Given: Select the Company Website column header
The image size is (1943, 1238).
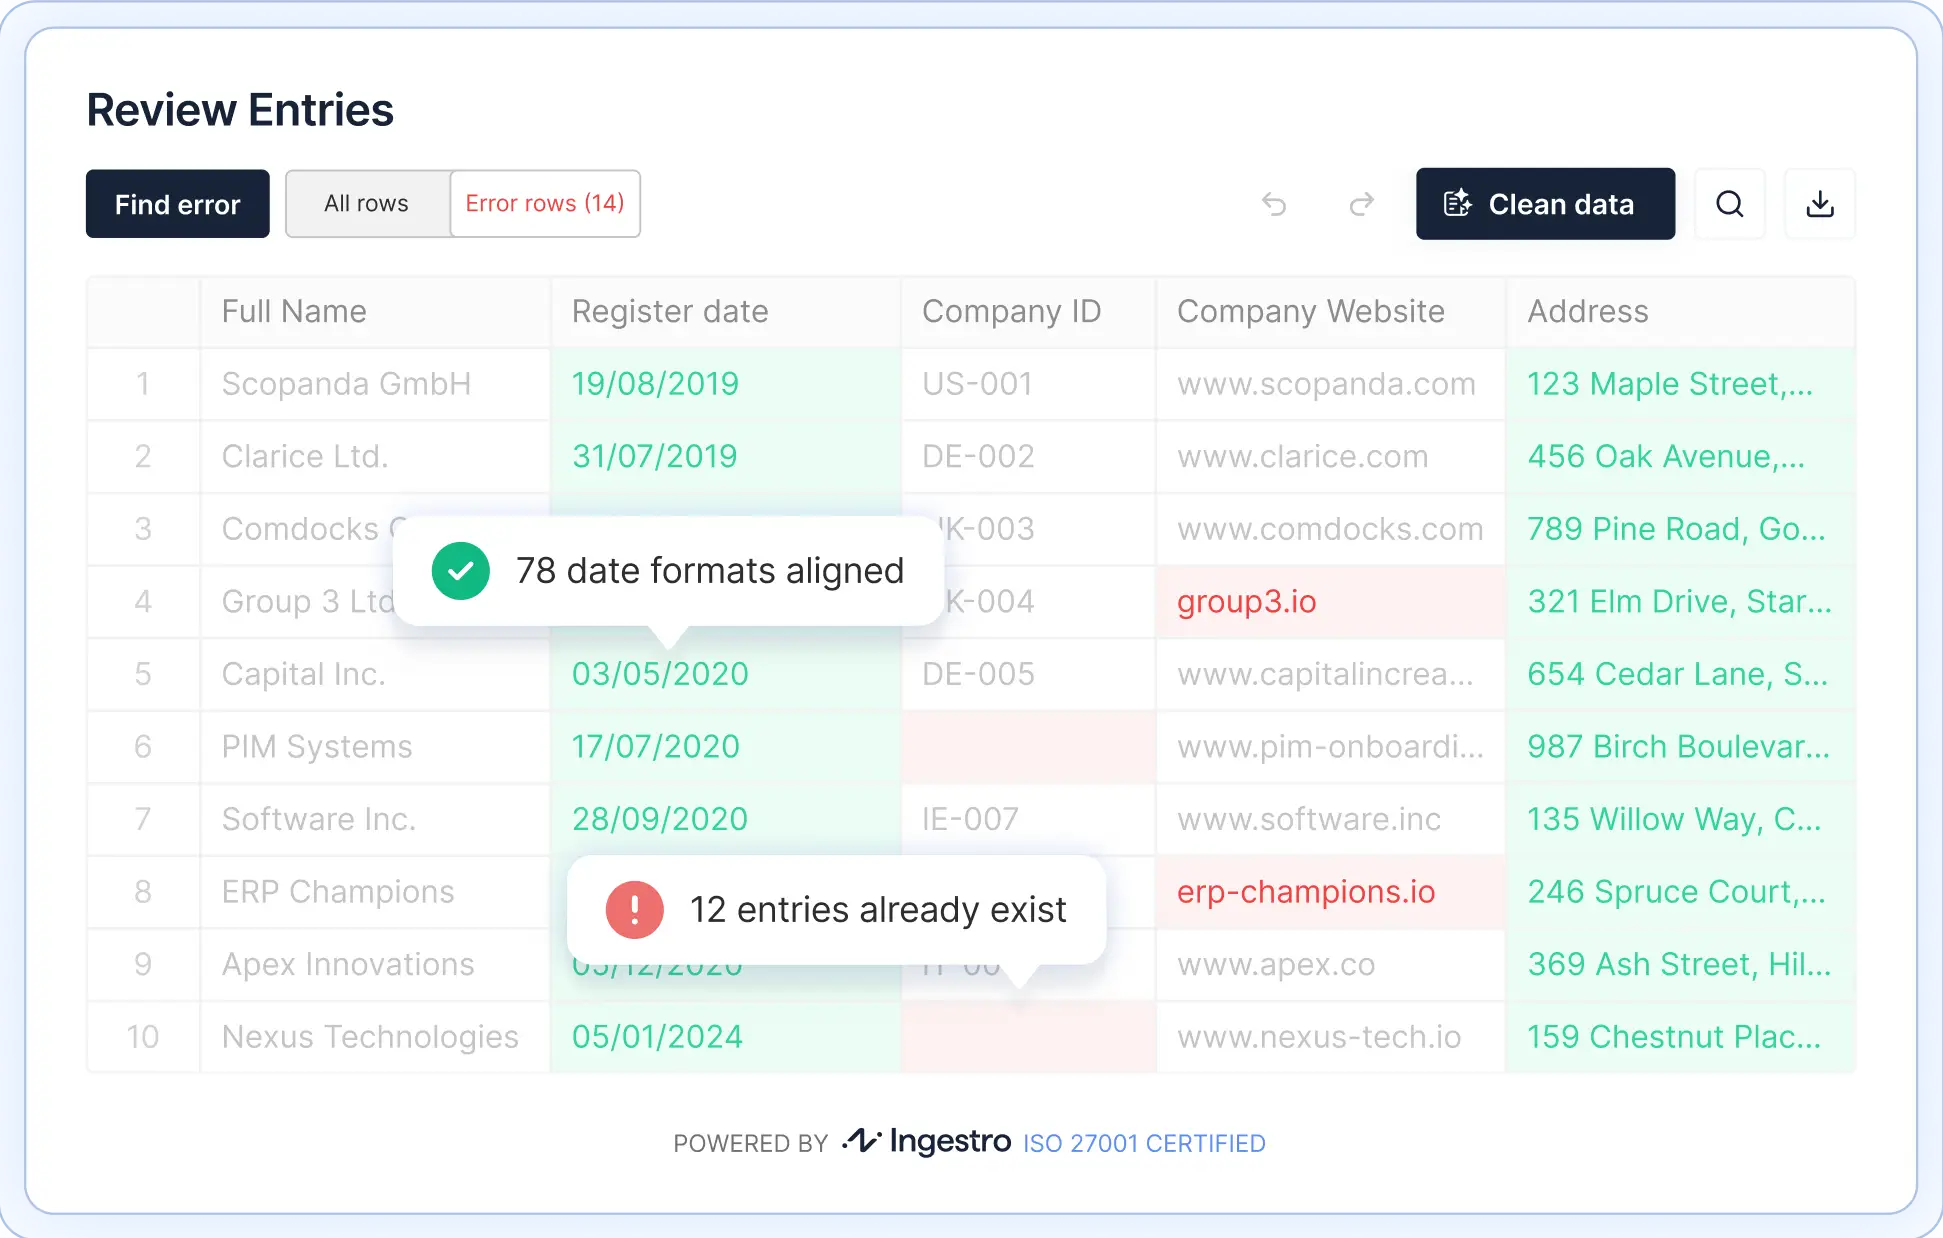Looking at the screenshot, I should tap(1310, 312).
